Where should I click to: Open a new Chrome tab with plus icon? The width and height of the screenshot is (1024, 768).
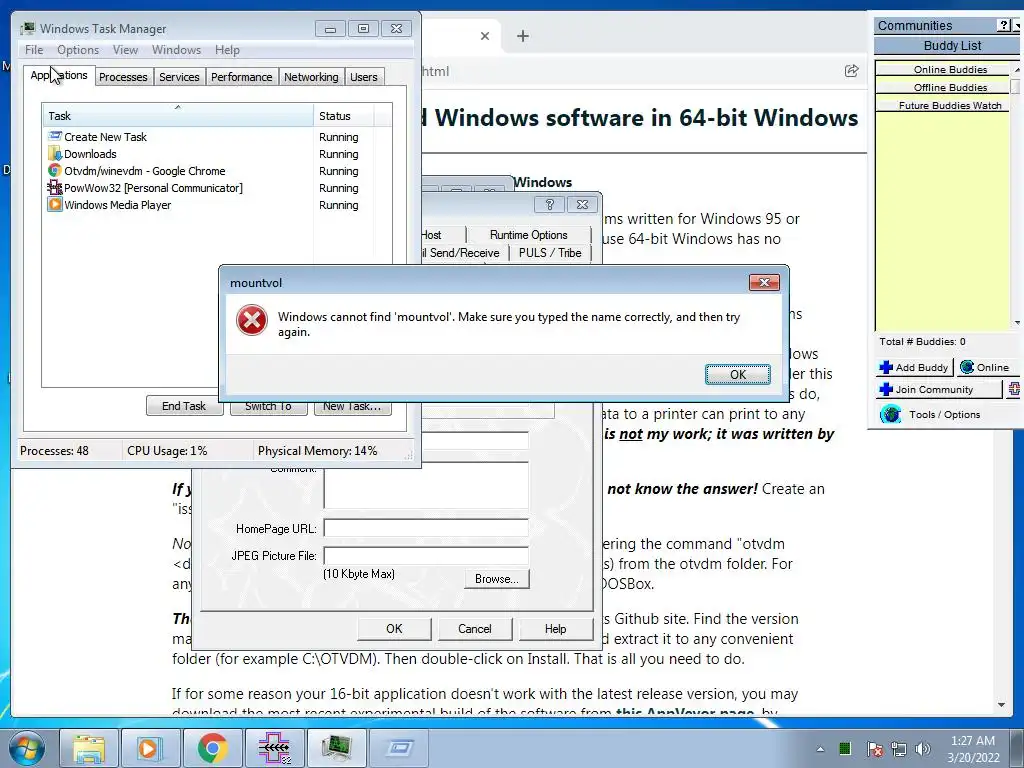522,36
